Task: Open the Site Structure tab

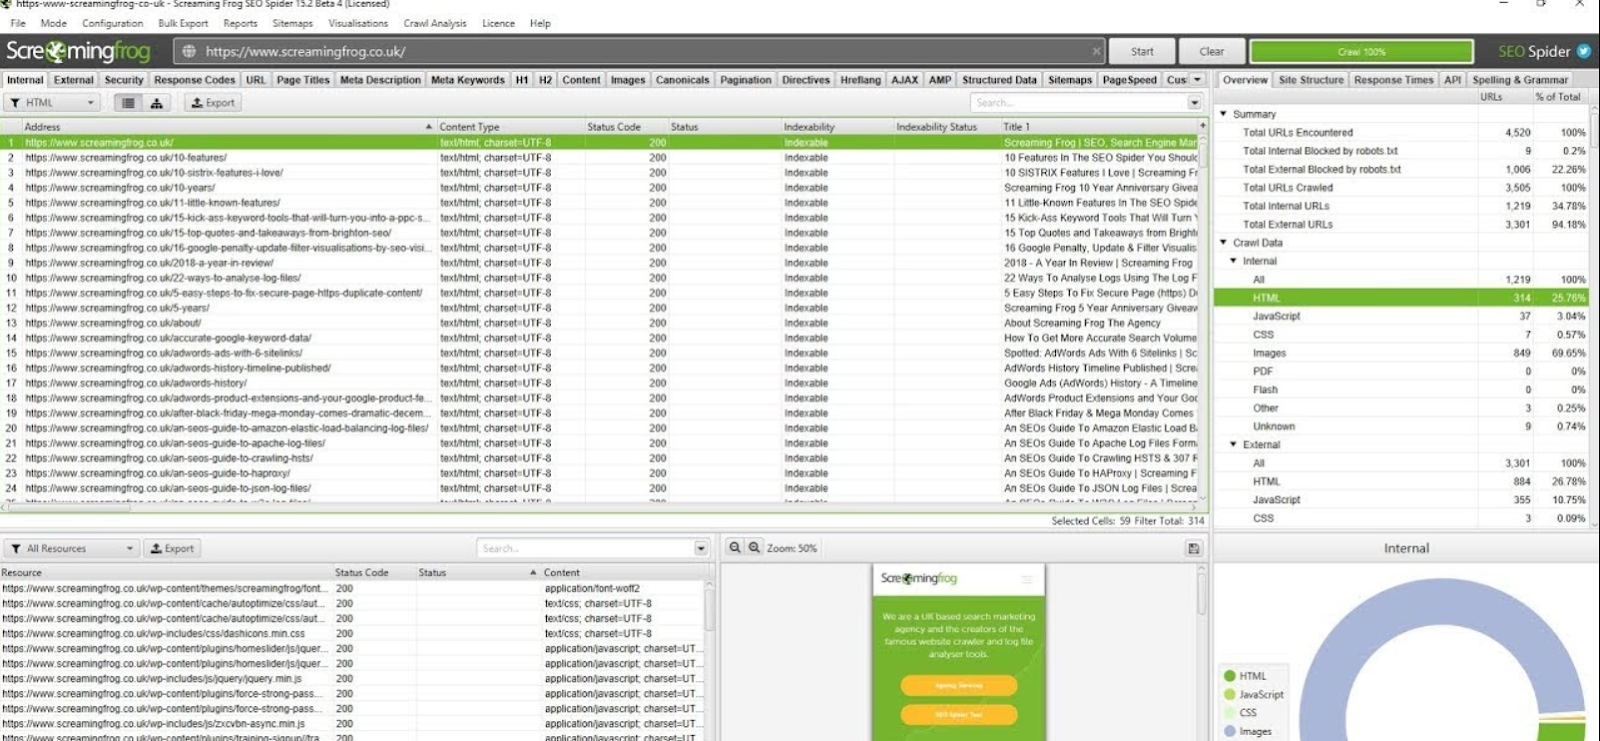Action: [x=1310, y=80]
